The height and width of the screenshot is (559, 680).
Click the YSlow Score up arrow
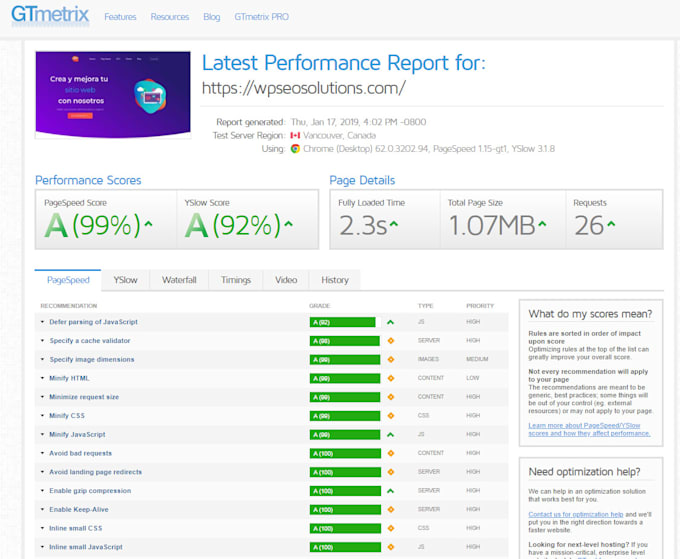(288, 224)
